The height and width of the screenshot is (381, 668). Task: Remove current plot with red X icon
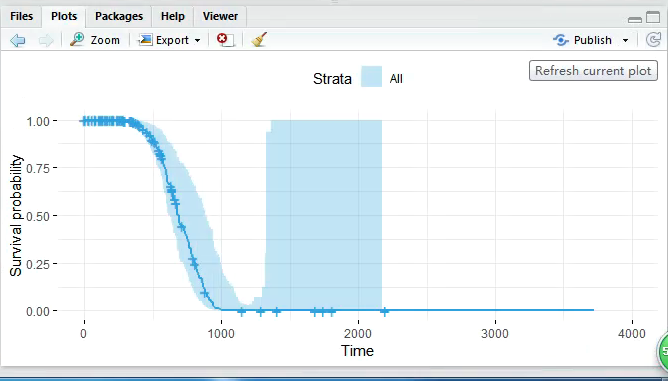pos(225,40)
